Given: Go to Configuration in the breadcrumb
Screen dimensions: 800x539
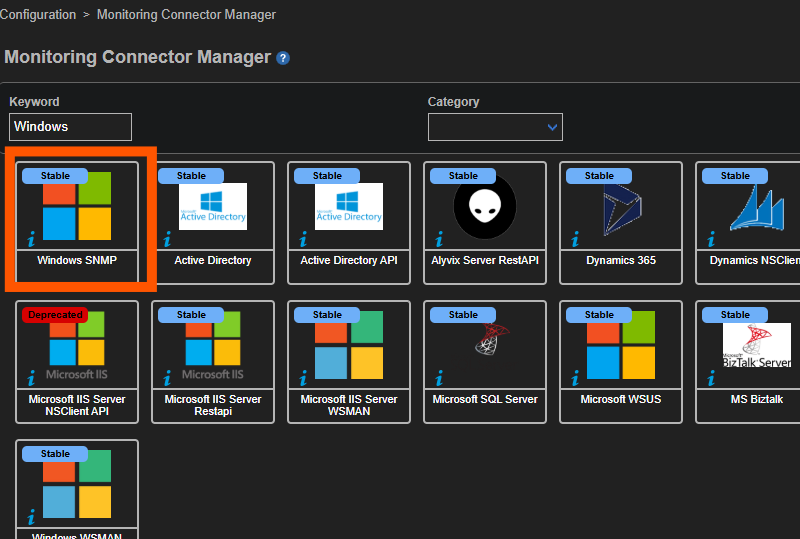Looking at the screenshot, I should click(x=38, y=15).
